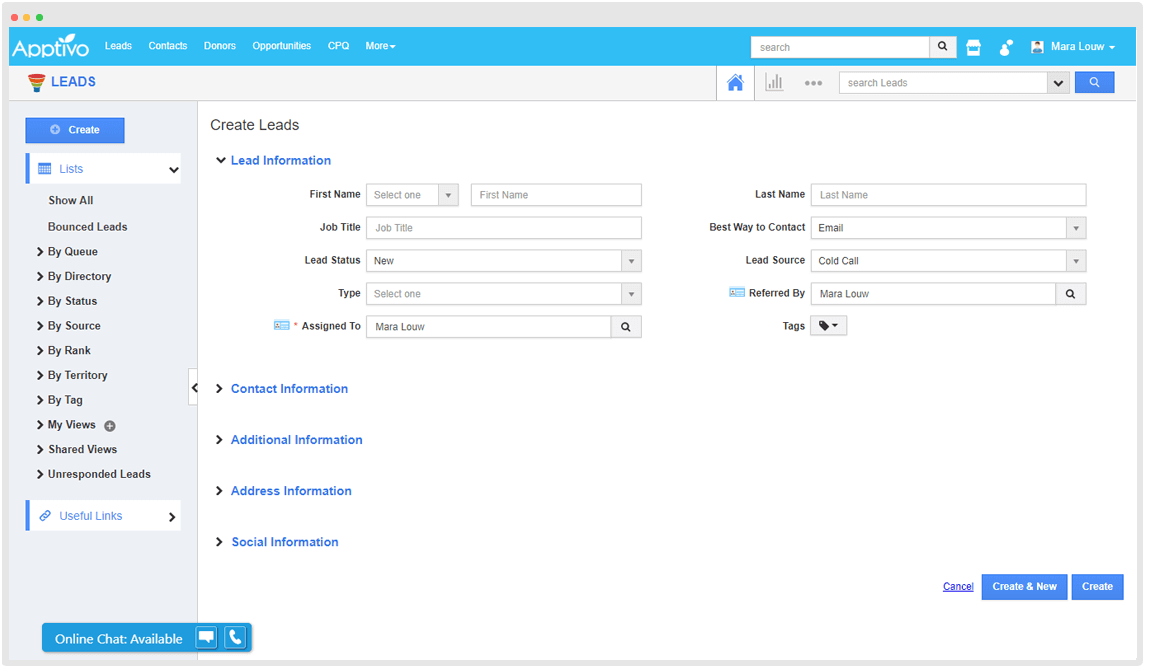Open the Referred By address book icon
This screenshot has height=670, width=1150.
coord(737,293)
